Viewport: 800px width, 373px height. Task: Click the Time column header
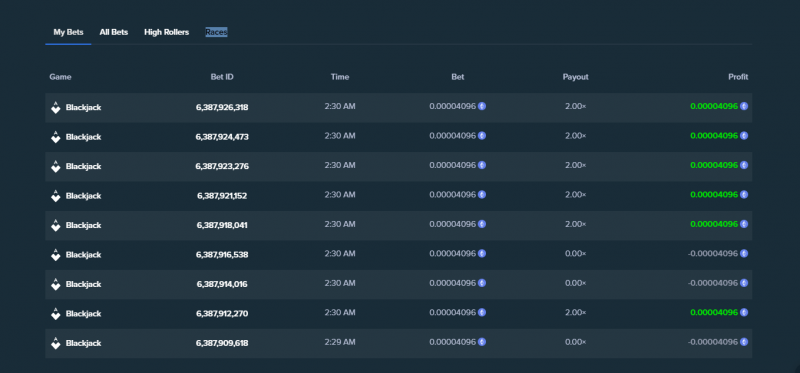click(340, 77)
